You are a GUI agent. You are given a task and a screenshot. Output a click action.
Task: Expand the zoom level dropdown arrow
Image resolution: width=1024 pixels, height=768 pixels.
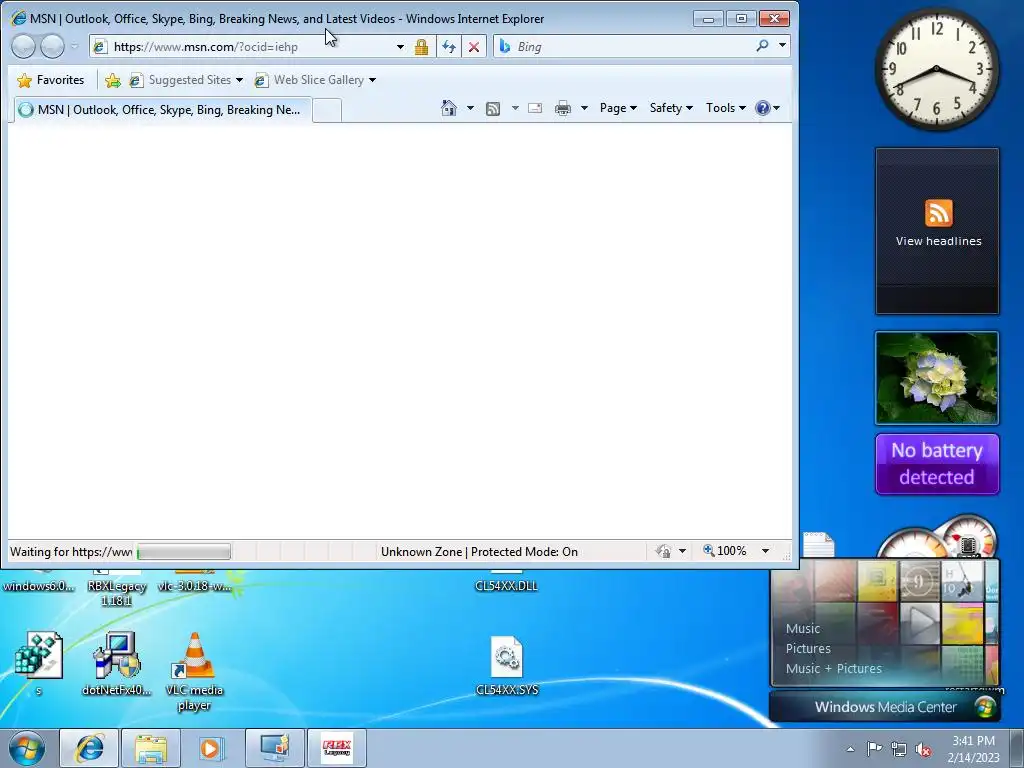point(765,551)
